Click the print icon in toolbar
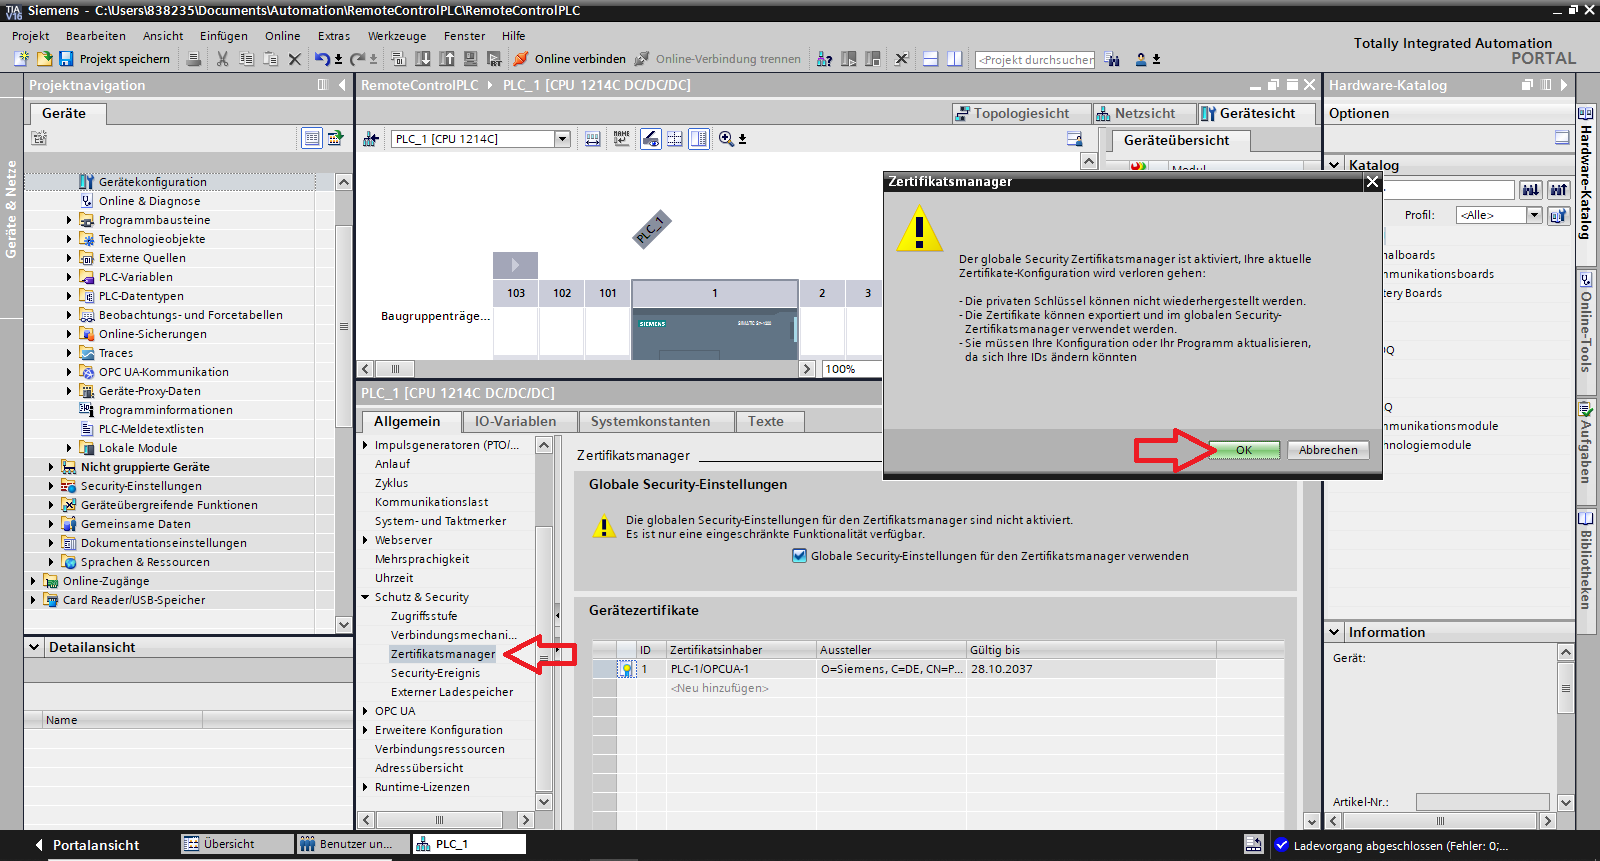 (194, 59)
